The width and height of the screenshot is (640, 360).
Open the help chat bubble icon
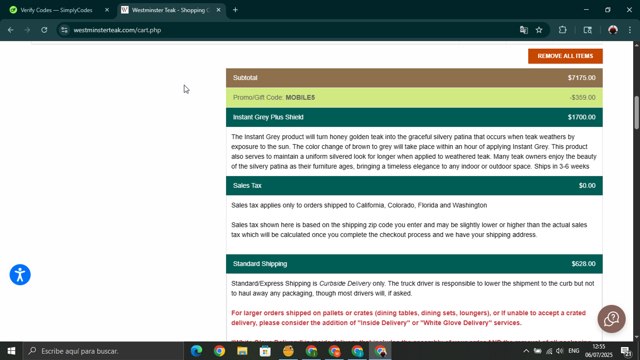611,319
